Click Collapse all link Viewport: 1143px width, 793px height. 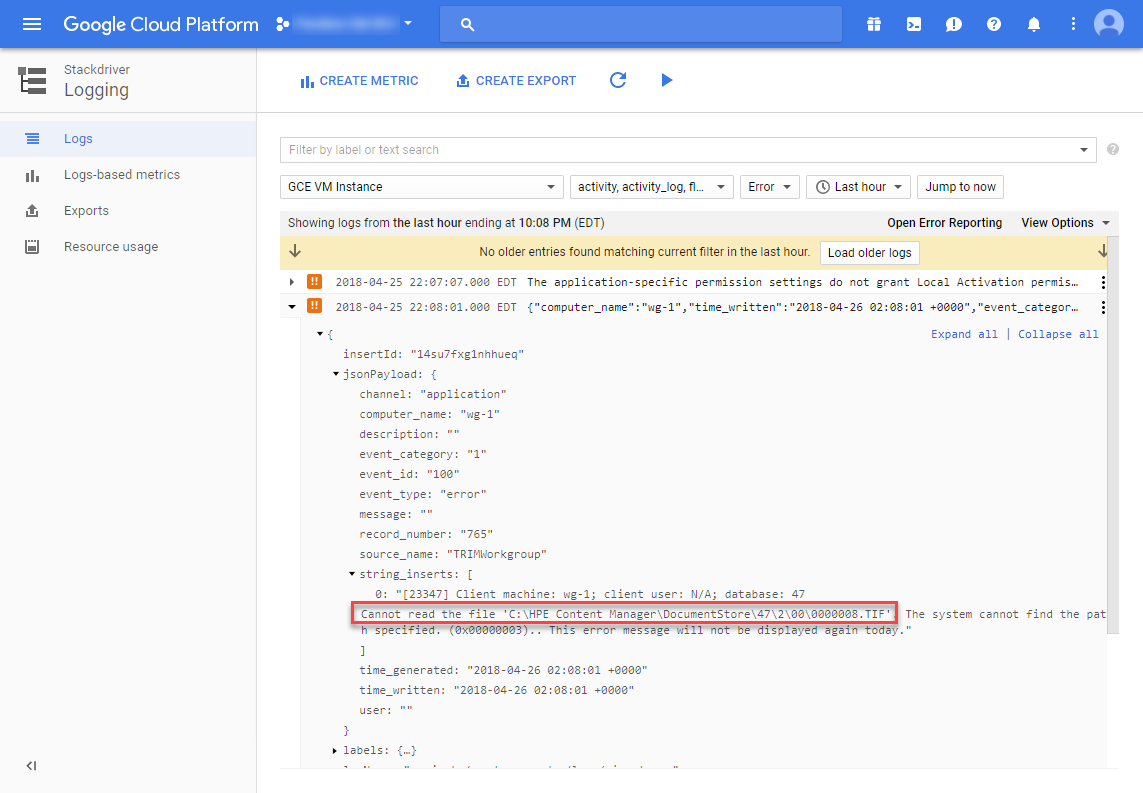click(x=1058, y=334)
